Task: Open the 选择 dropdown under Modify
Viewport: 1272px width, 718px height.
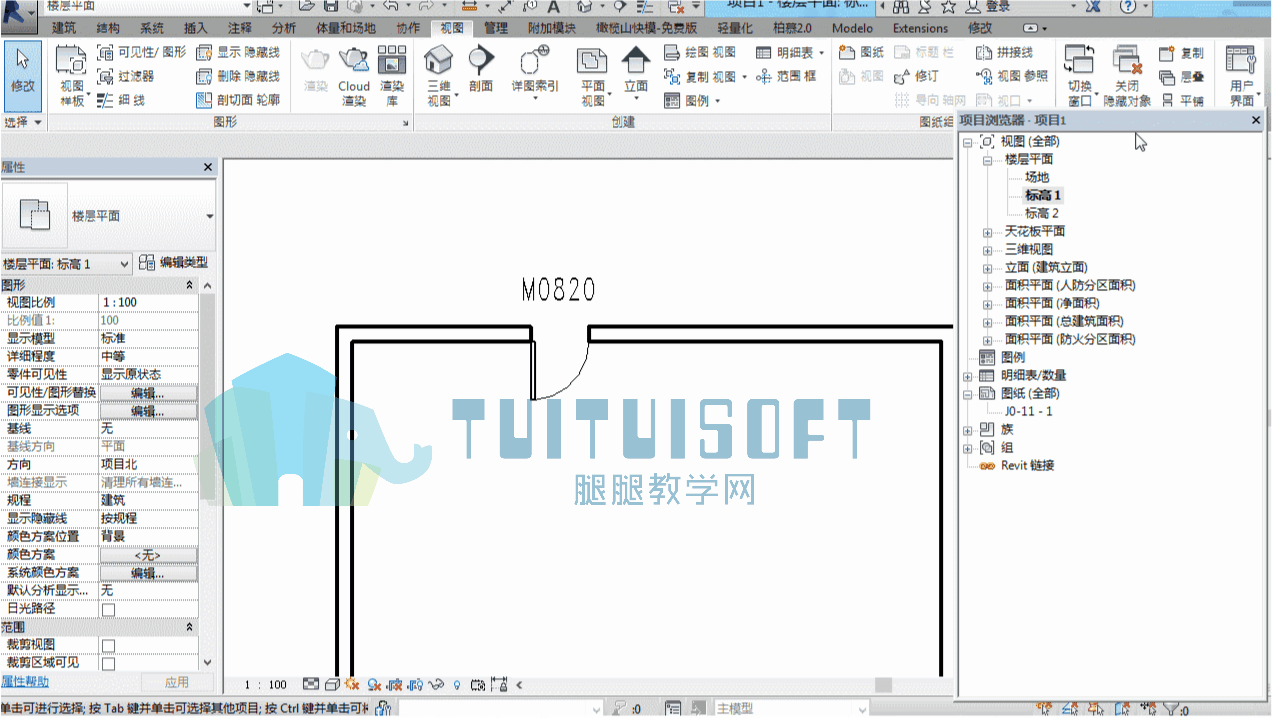Action: 23,122
